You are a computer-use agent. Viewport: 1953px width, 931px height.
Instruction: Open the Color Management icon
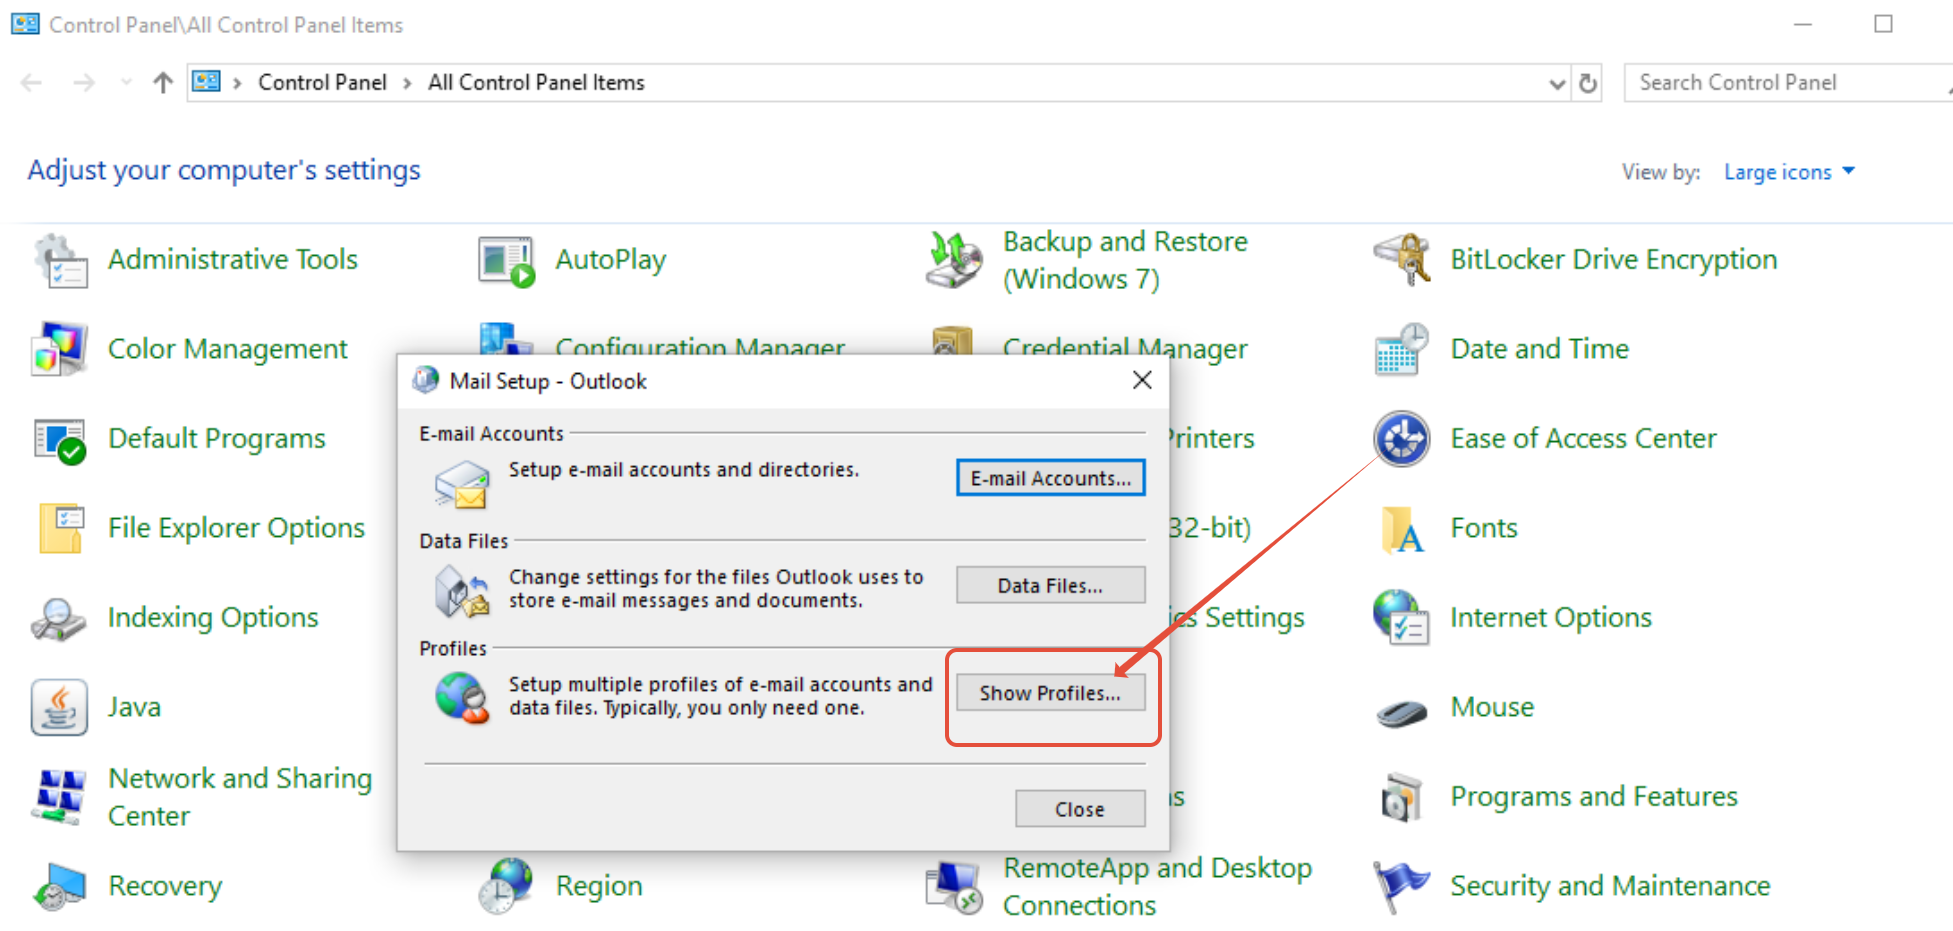[x=60, y=350]
